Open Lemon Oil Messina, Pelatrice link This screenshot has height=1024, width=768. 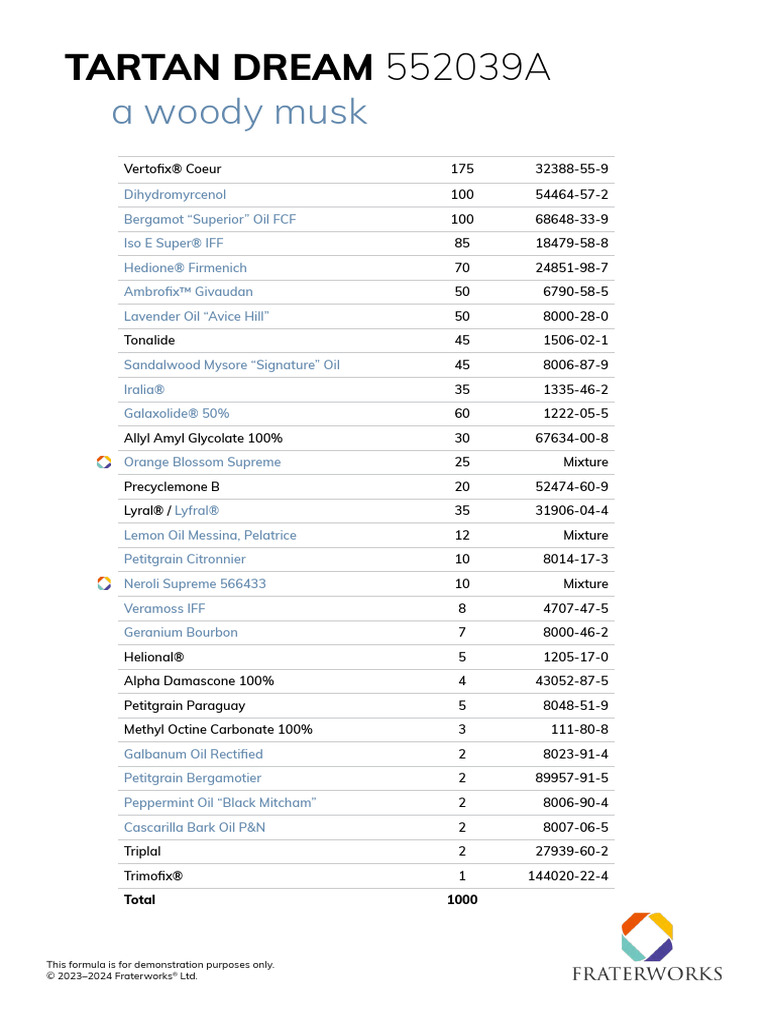[210, 535]
